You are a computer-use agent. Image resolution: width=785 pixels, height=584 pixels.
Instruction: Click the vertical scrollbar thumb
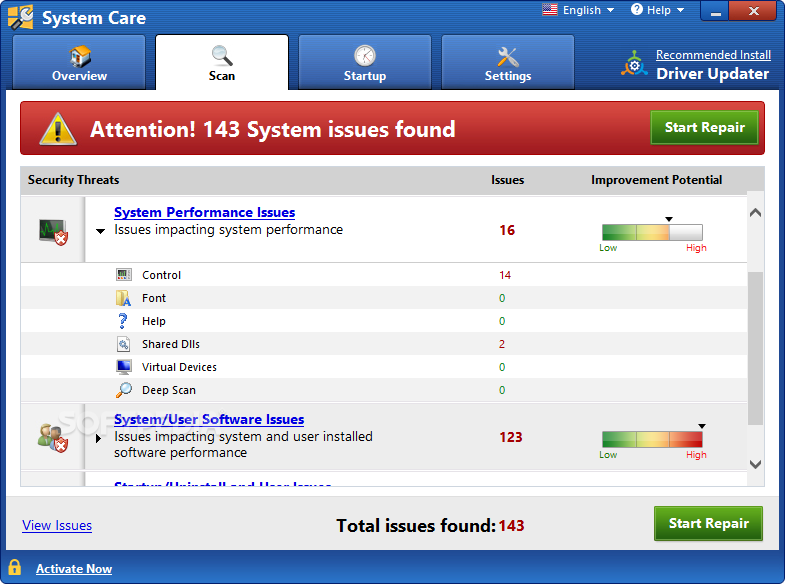pos(755,348)
